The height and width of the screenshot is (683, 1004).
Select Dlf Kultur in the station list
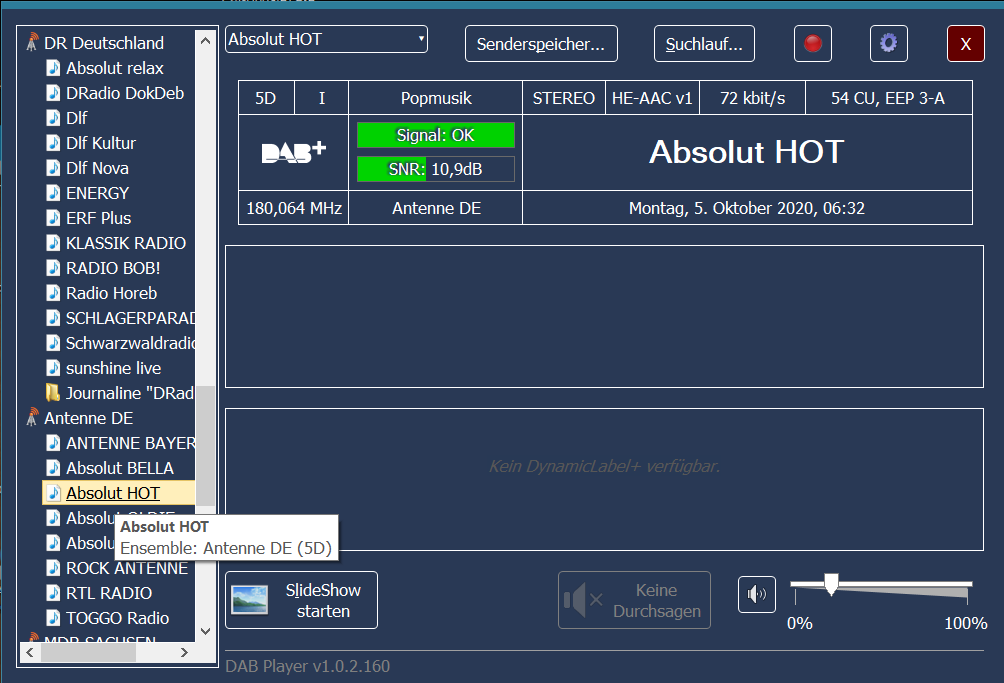point(100,143)
